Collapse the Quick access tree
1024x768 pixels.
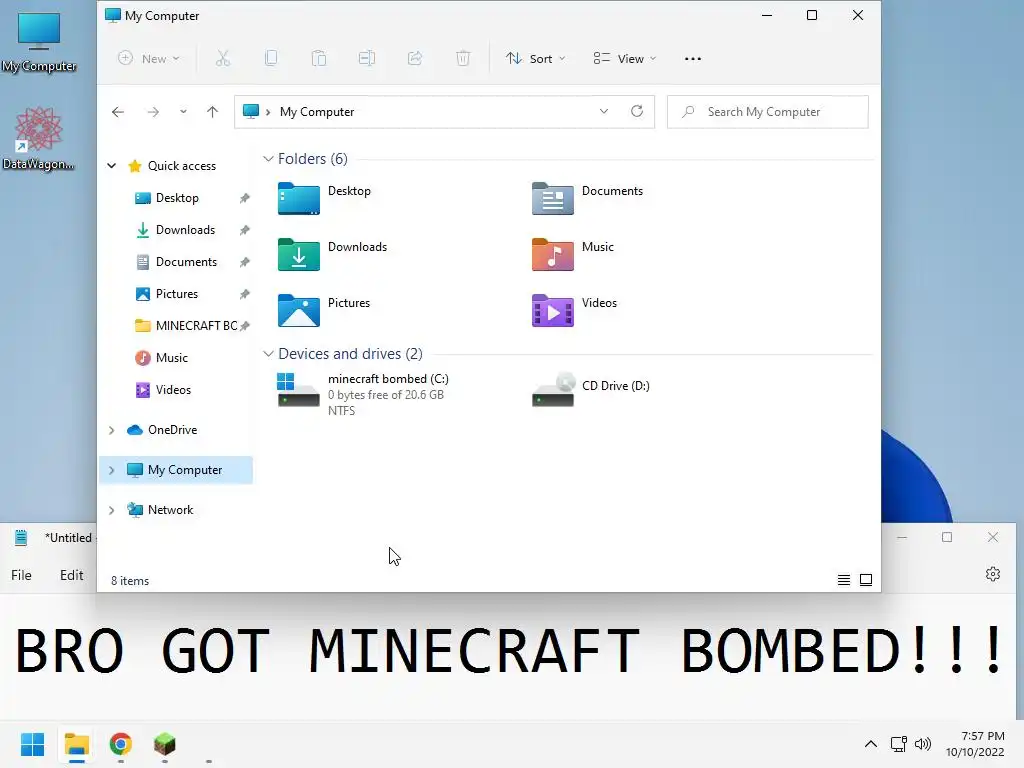pyautogui.click(x=112, y=166)
